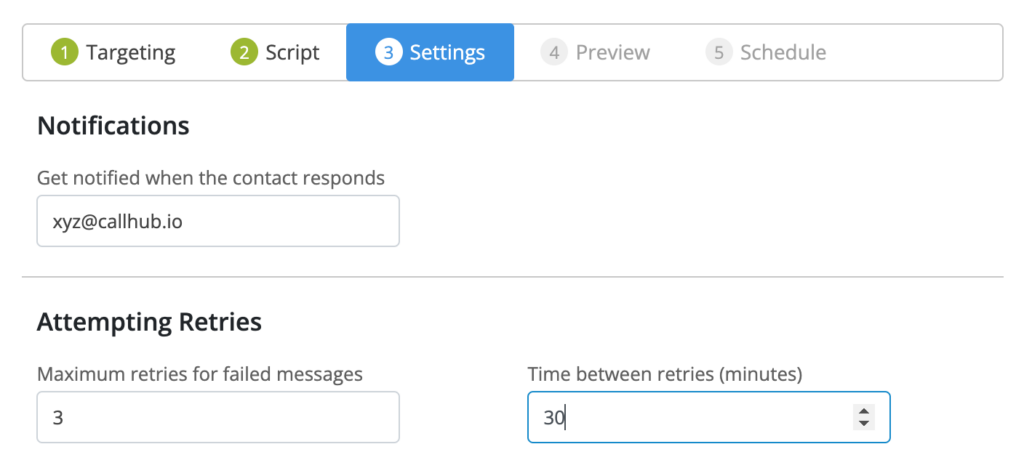Click the xyz@callhub.io notification email field
The image size is (1024, 468).
coord(218,221)
